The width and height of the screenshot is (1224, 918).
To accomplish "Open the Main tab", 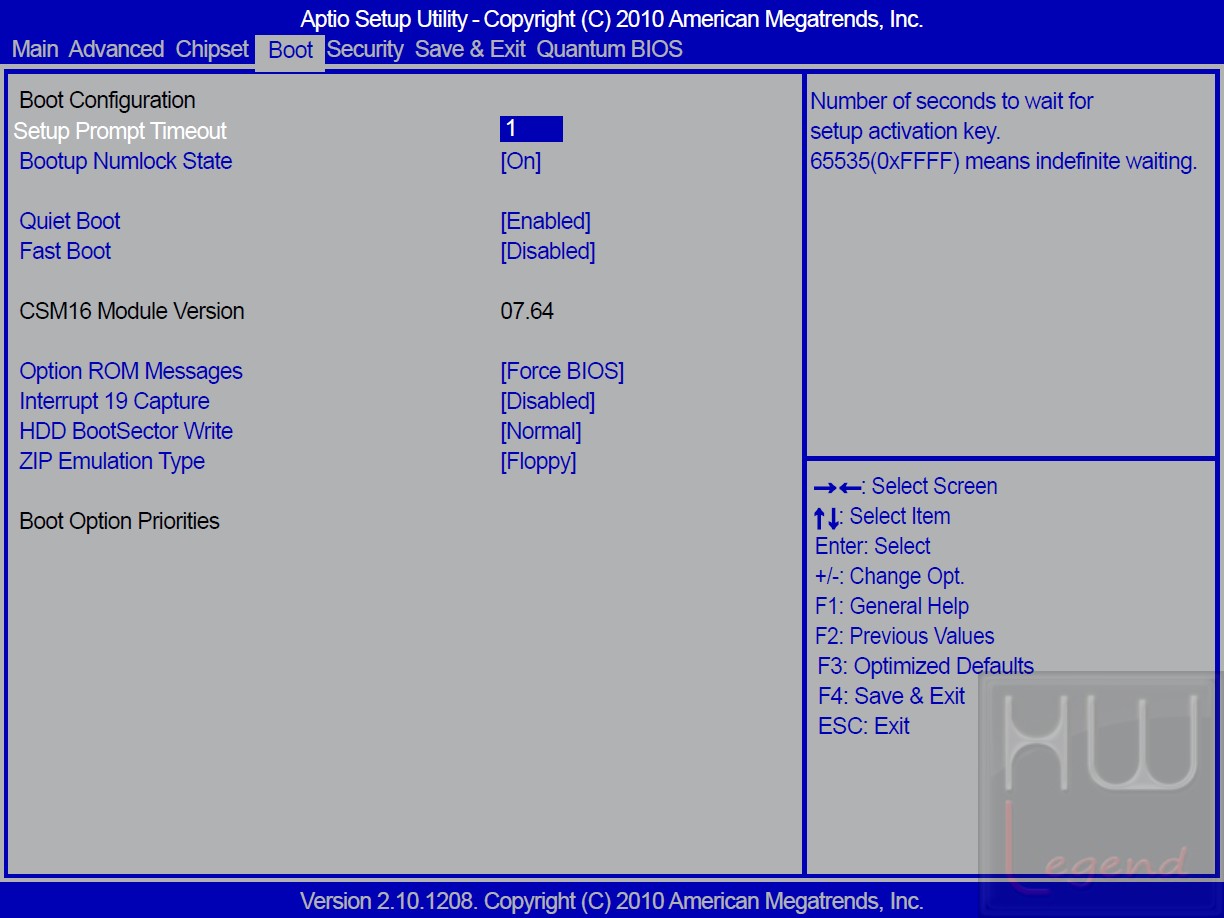I will click(x=35, y=49).
